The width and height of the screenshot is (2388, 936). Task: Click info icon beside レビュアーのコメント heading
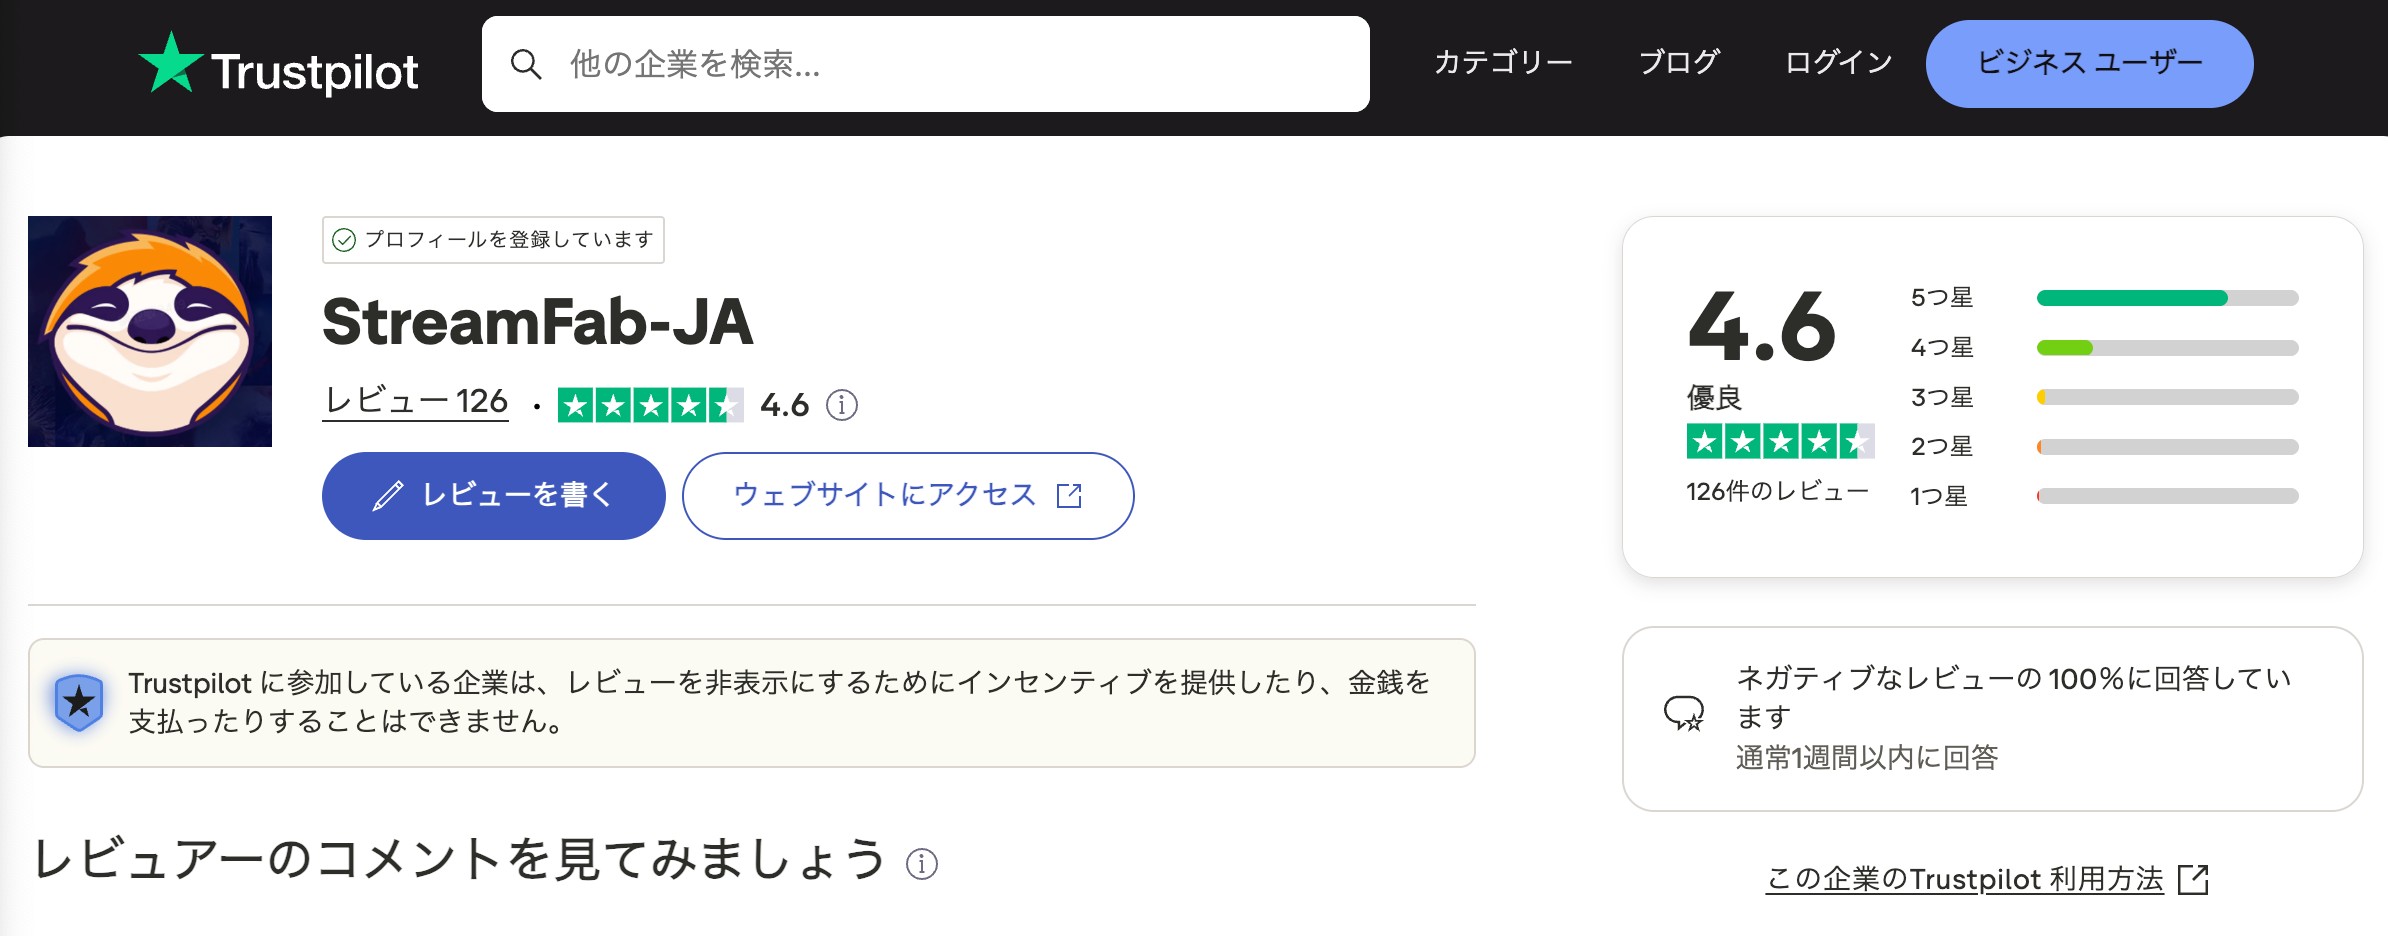tap(921, 863)
